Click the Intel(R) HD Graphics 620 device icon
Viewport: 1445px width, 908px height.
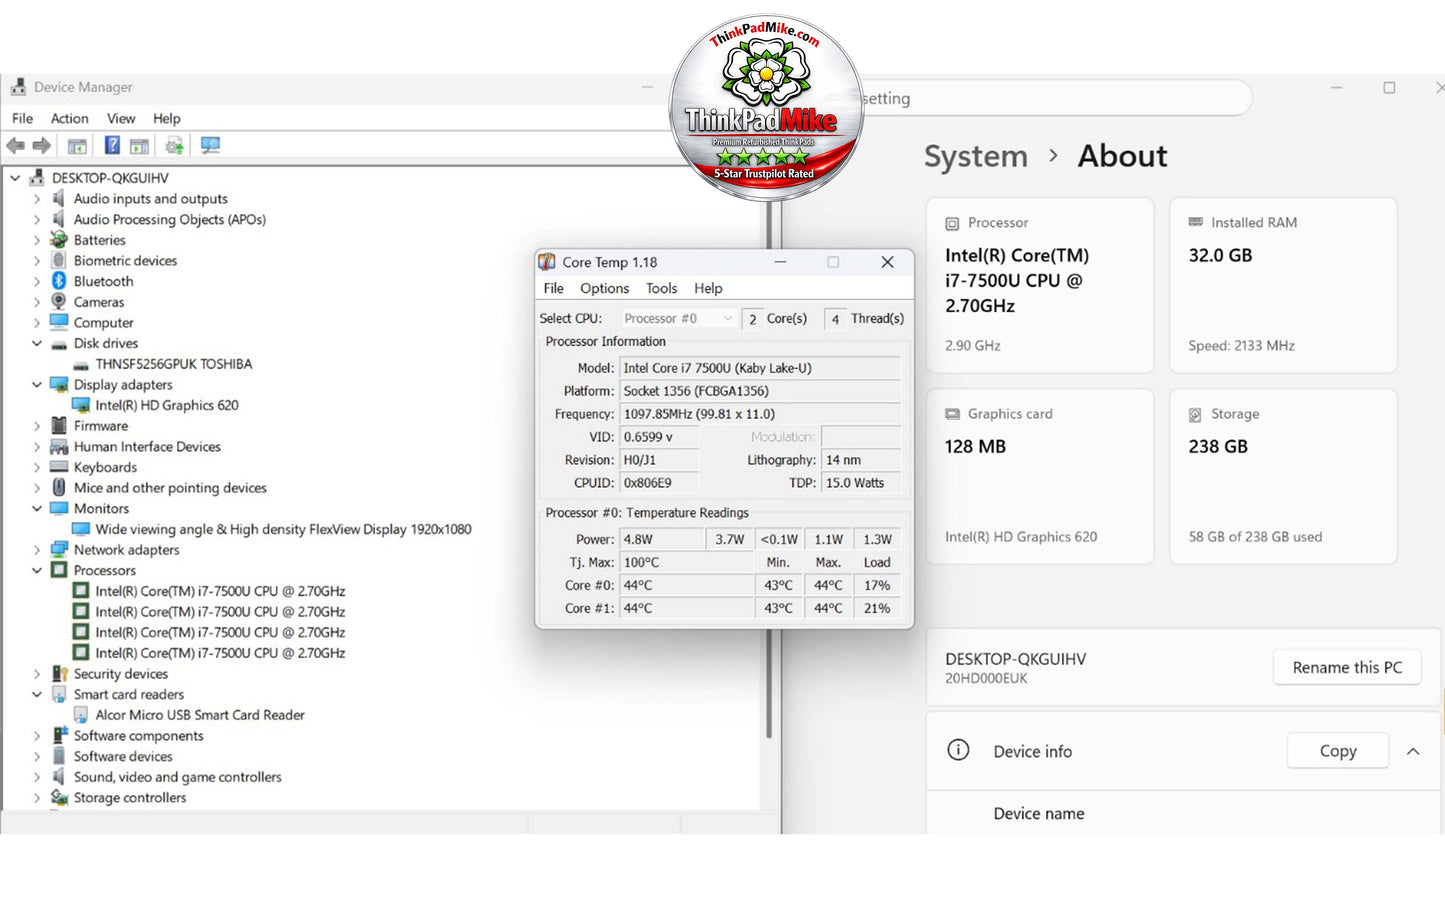tap(81, 405)
